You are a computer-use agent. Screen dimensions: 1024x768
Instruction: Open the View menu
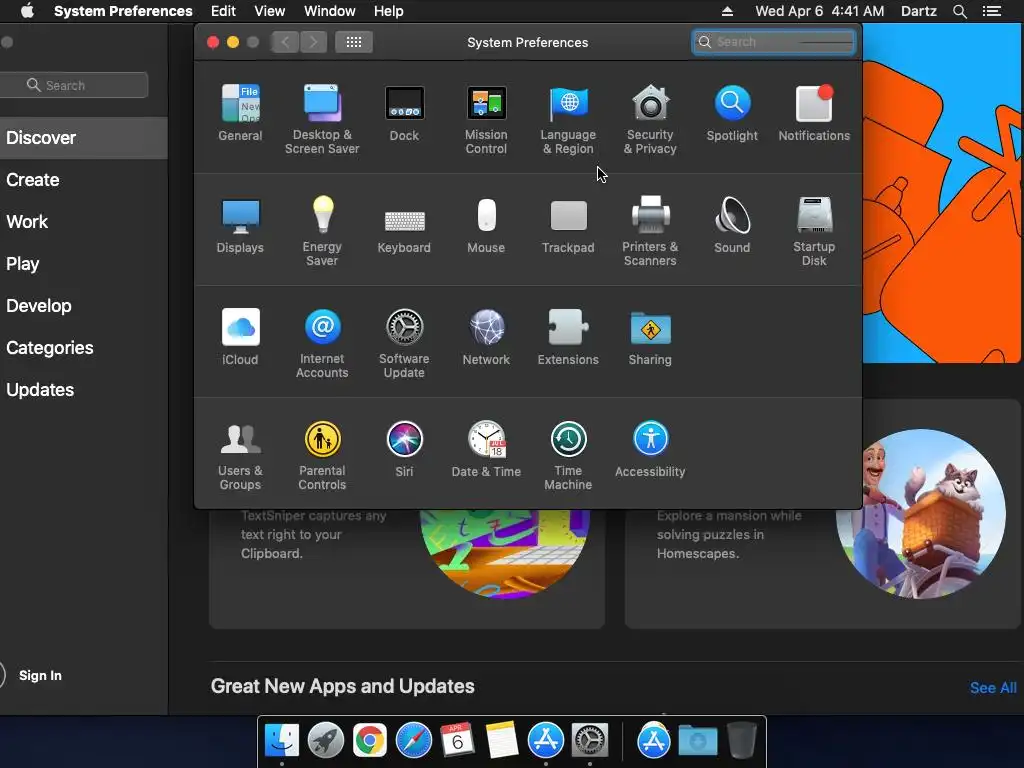[270, 11]
